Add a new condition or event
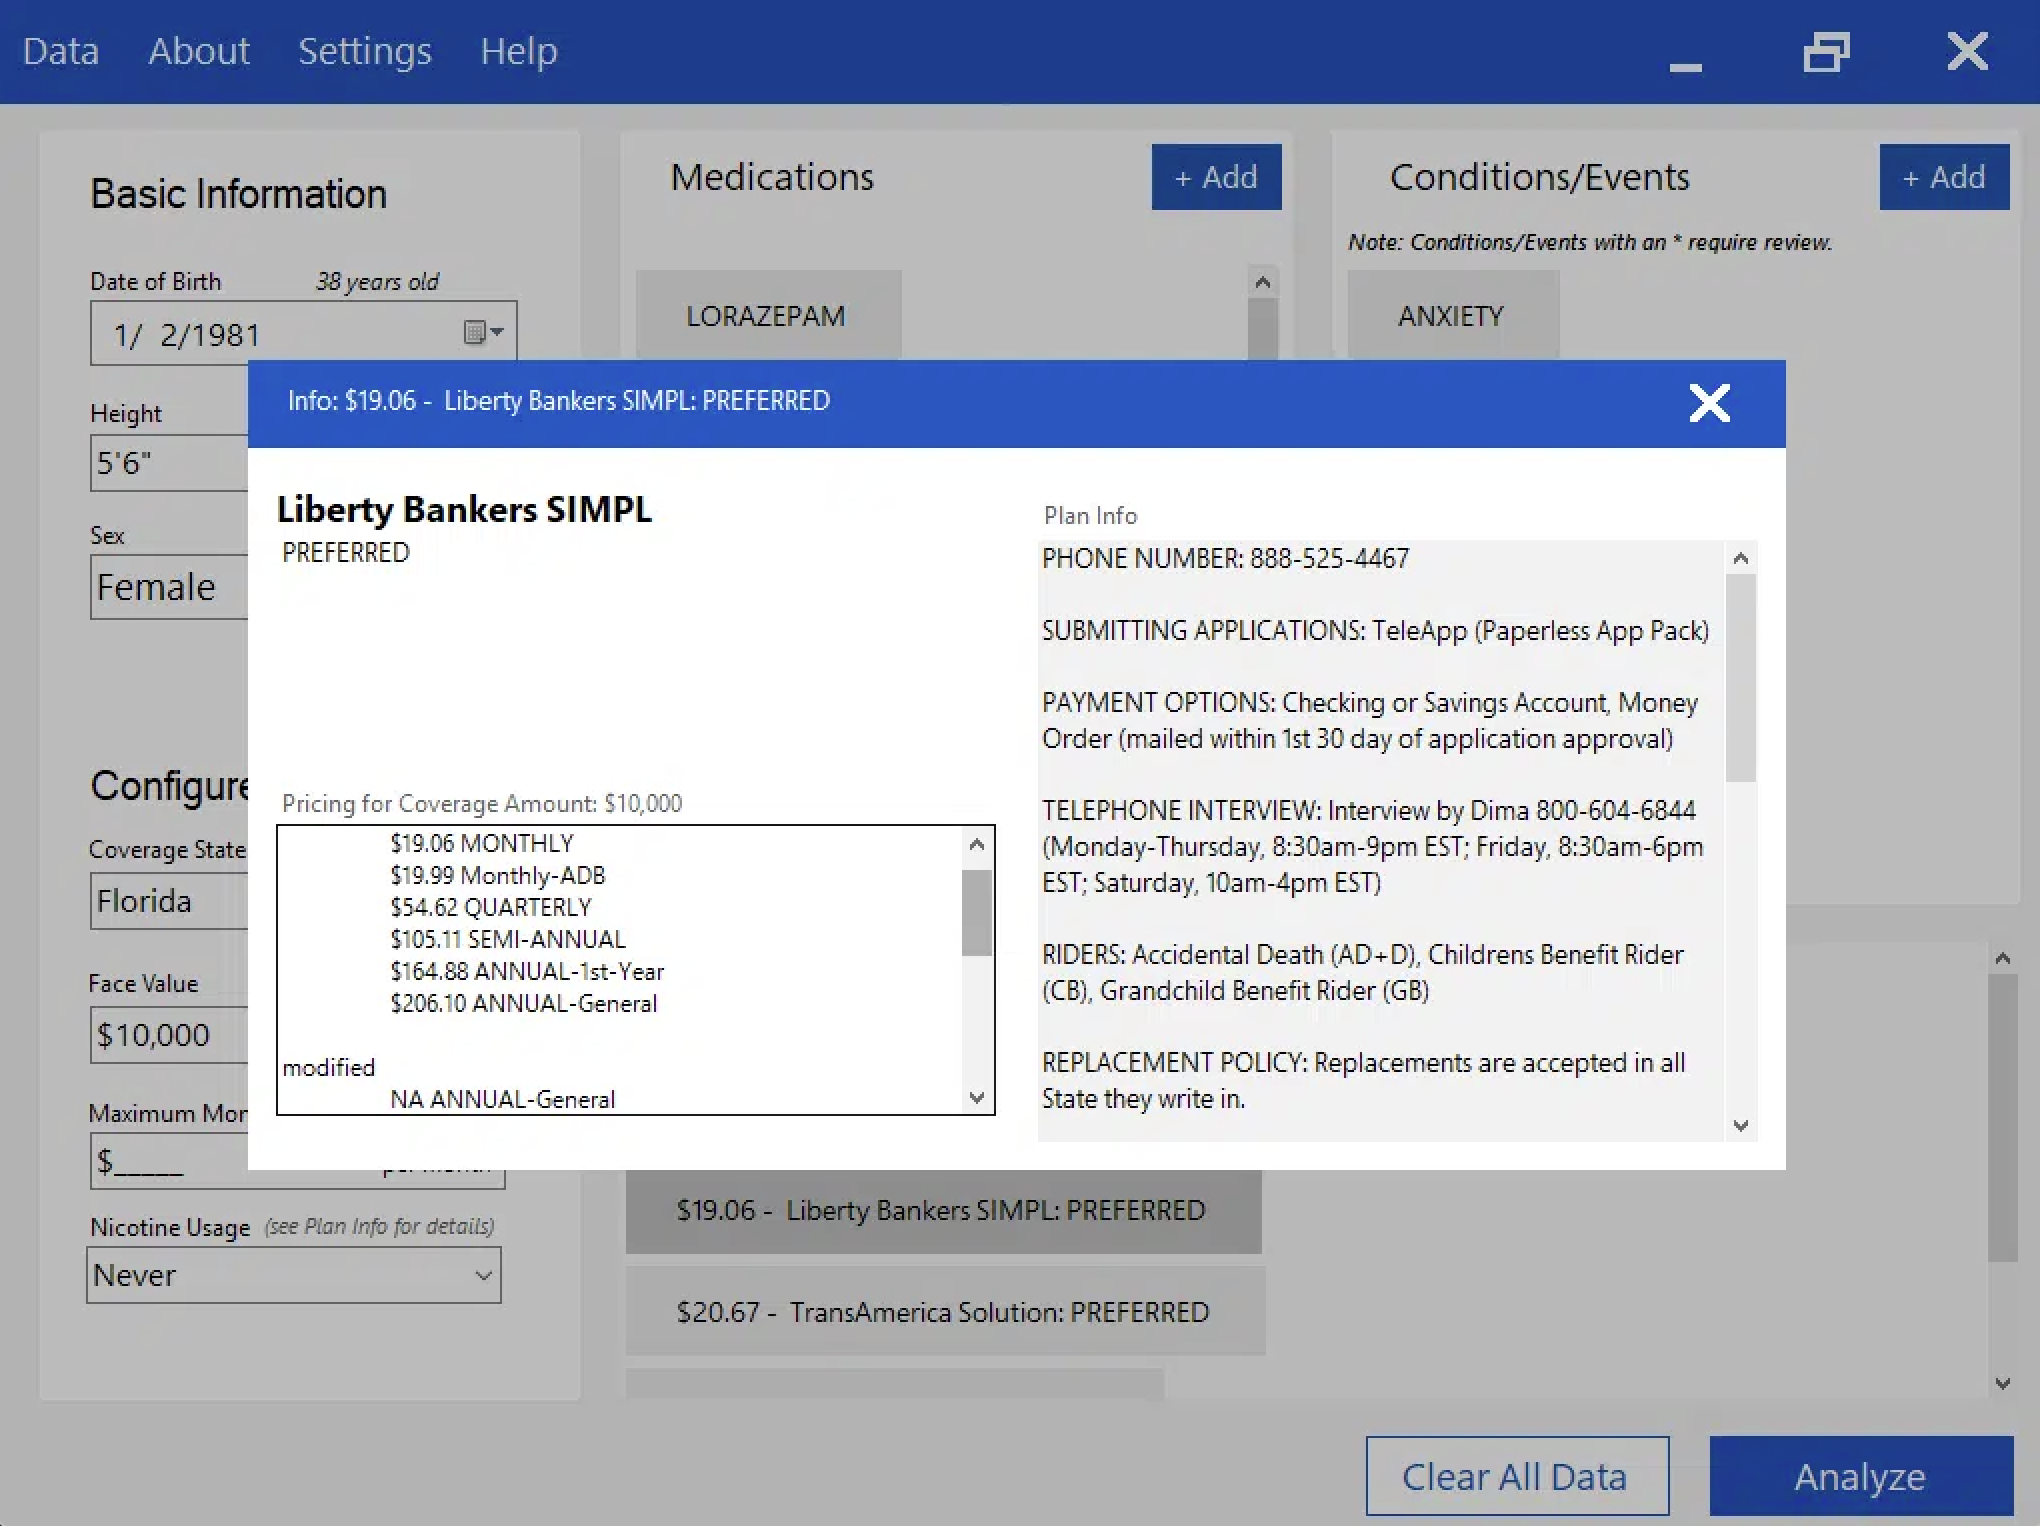 click(1943, 177)
